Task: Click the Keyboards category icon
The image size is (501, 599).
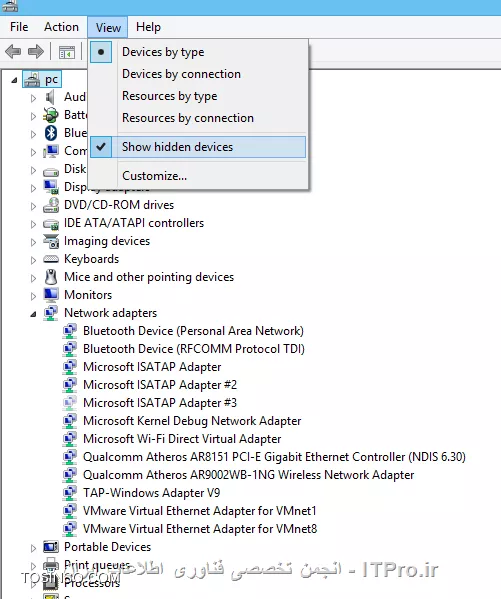Action: coord(50,259)
